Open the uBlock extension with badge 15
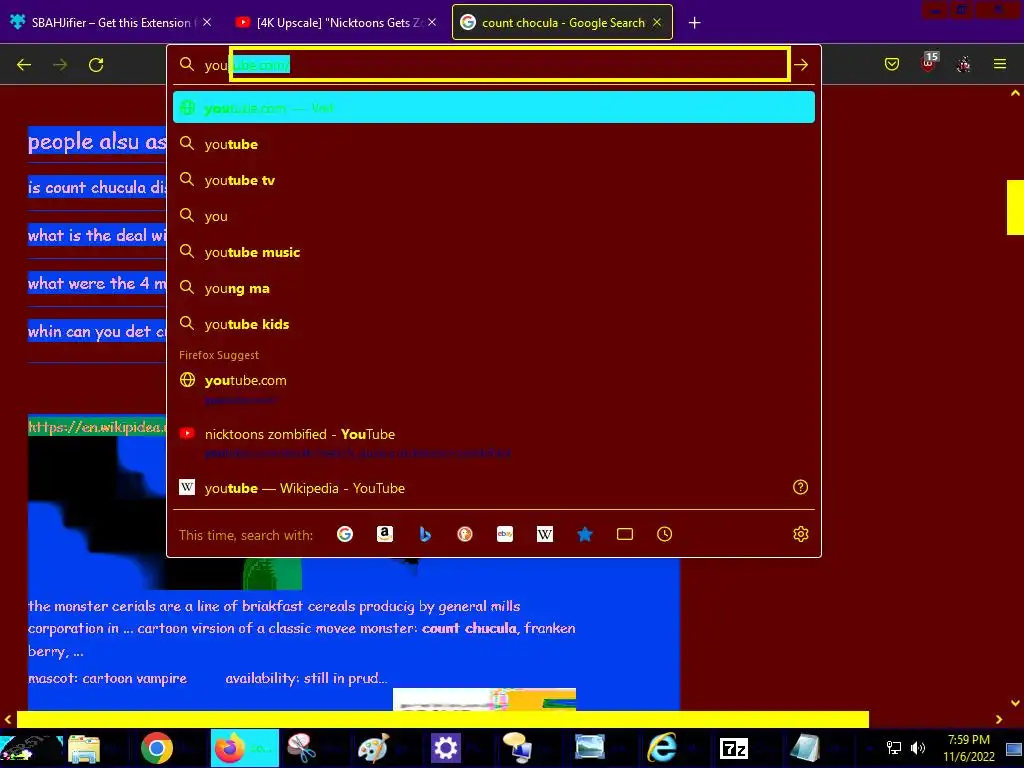Viewport: 1024px width, 768px height. [x=929, y=63]
